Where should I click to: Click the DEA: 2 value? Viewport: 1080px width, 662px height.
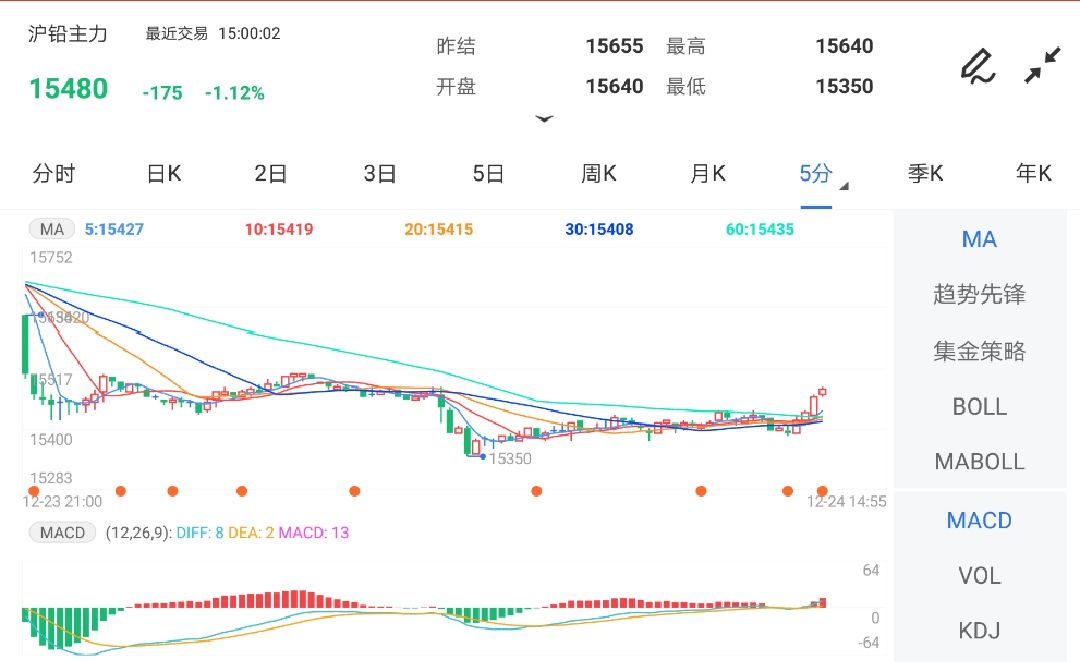(251, 532)
